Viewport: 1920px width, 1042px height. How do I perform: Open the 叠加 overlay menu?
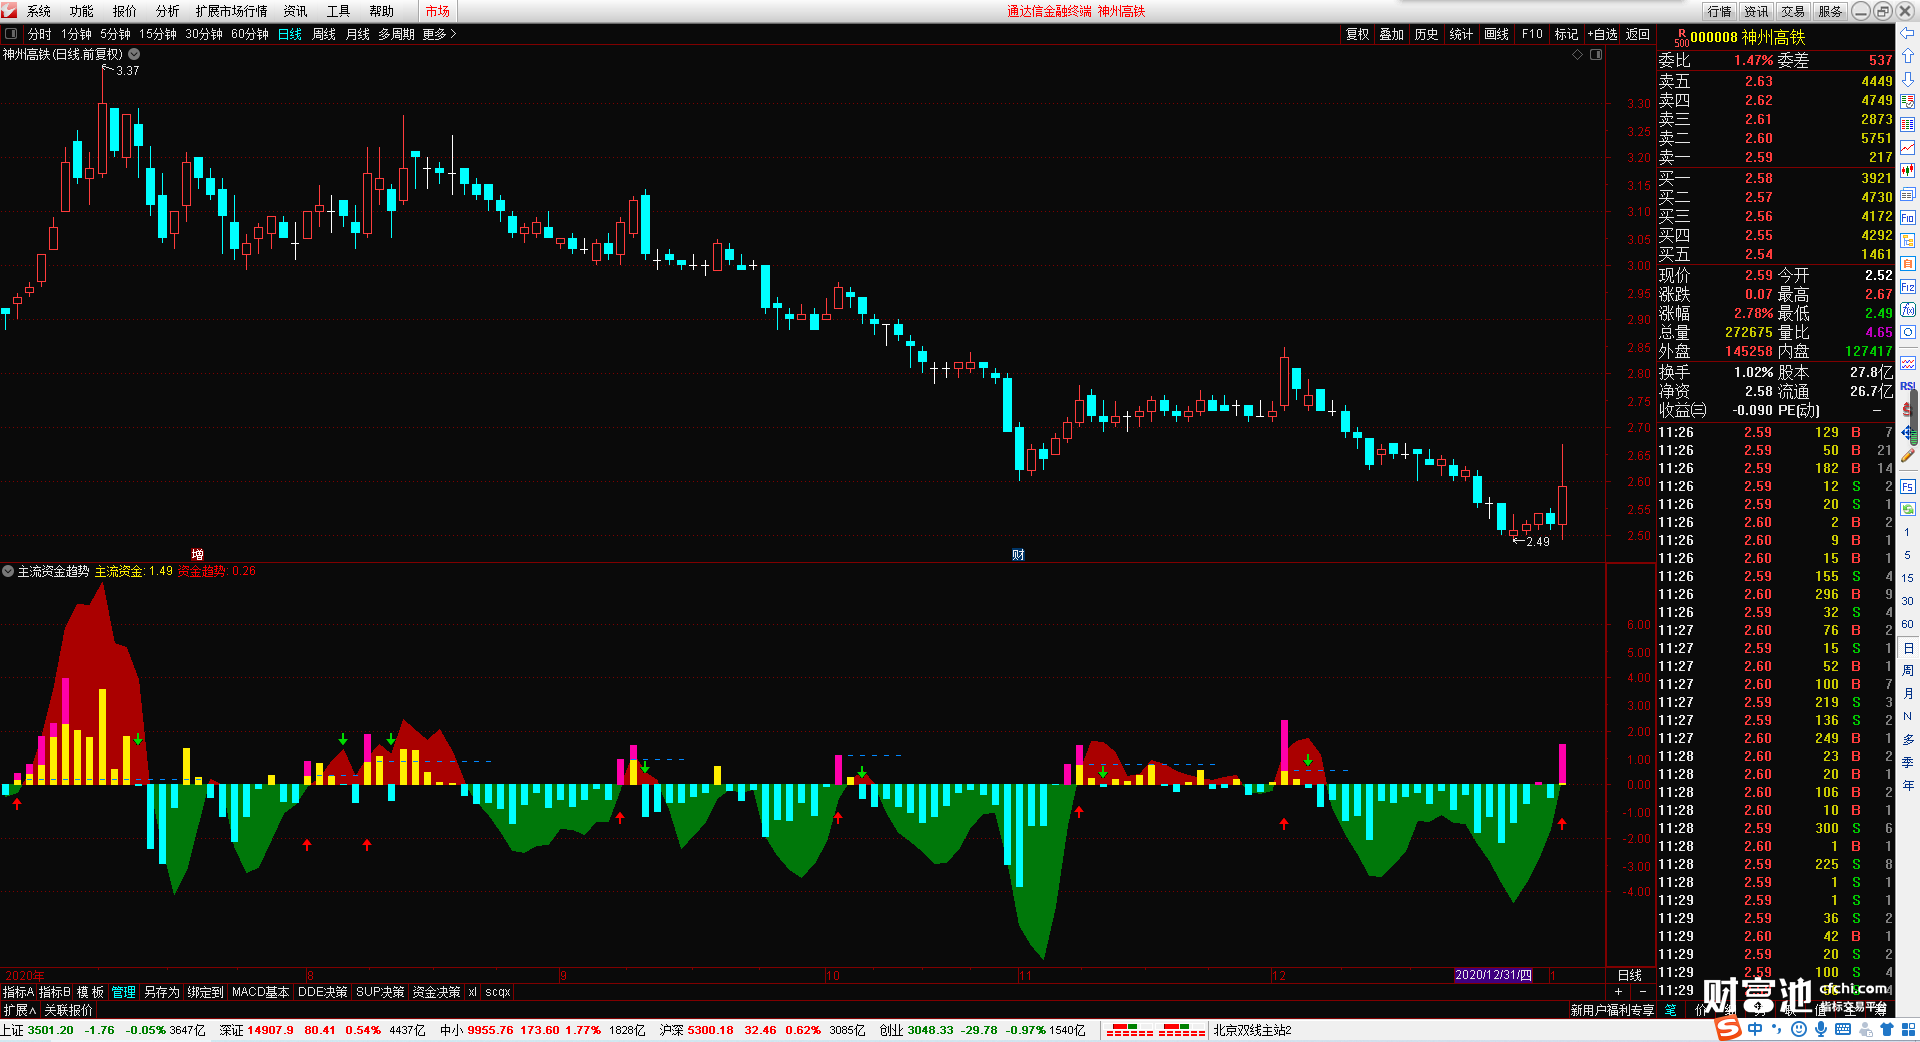tap(1392, 34)
